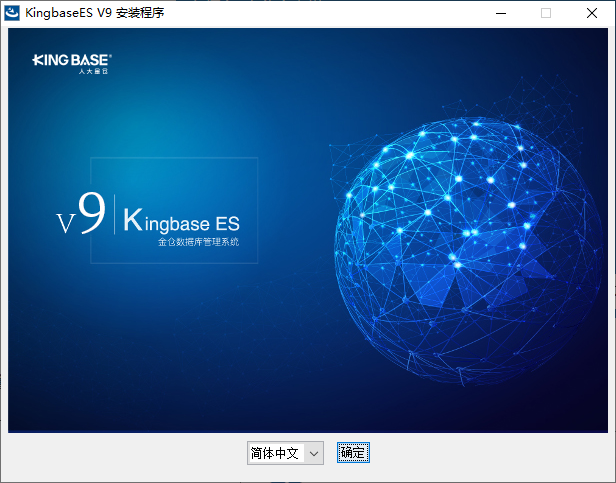The width and height of the screenshot is (616, 483).
Task: Expand language list using the chevron arrow
Action: coord(314,453)
